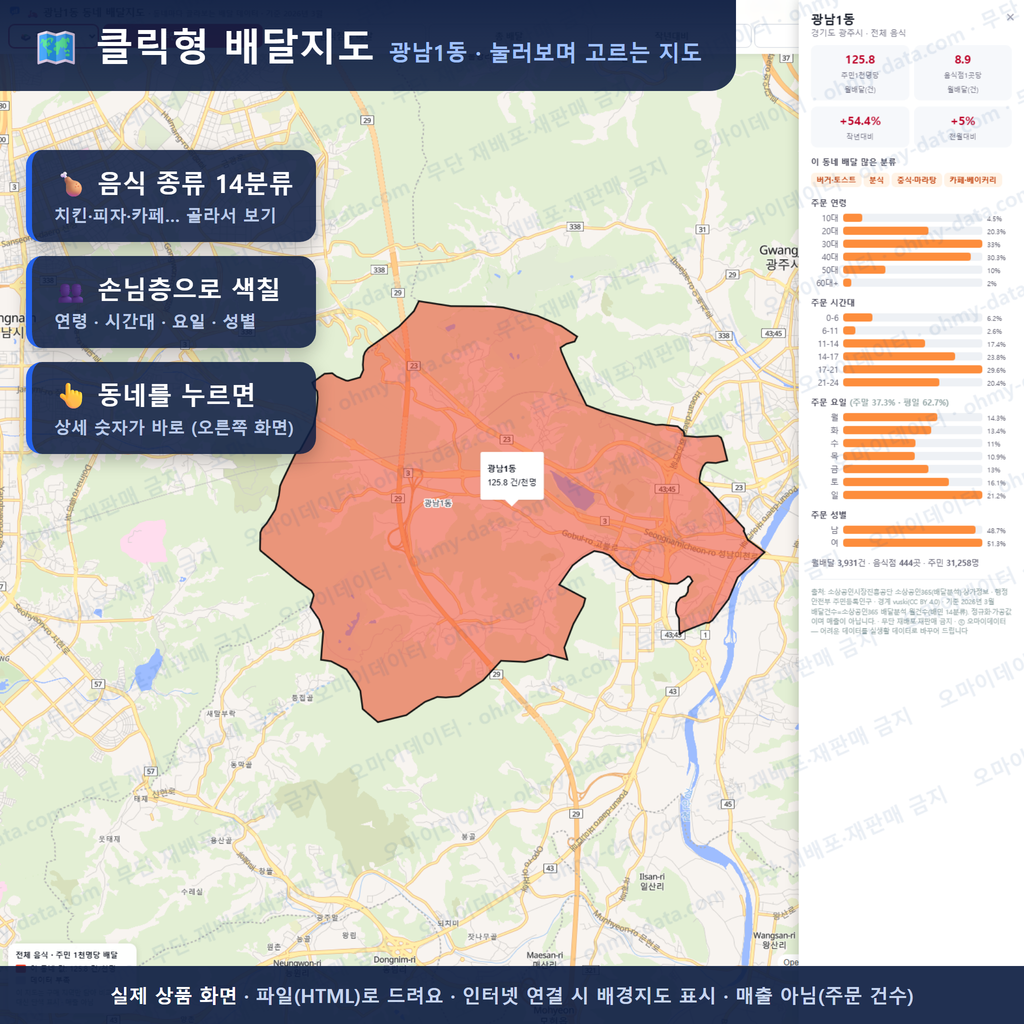This screenshot has height=1024, width=1024.
Task: Click the chicken drumstick icon
Action: [71, 184]
